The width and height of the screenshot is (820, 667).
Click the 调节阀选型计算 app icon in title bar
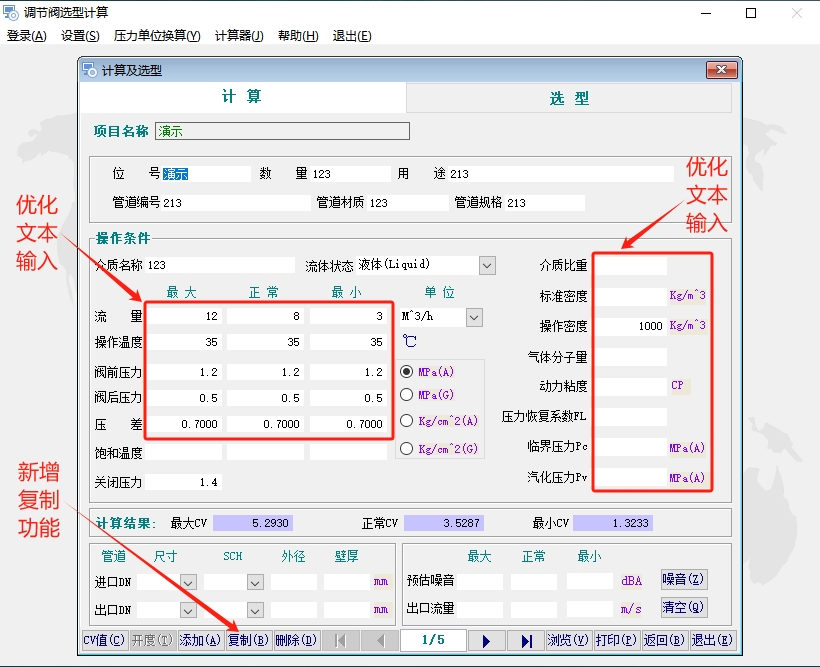10,13
